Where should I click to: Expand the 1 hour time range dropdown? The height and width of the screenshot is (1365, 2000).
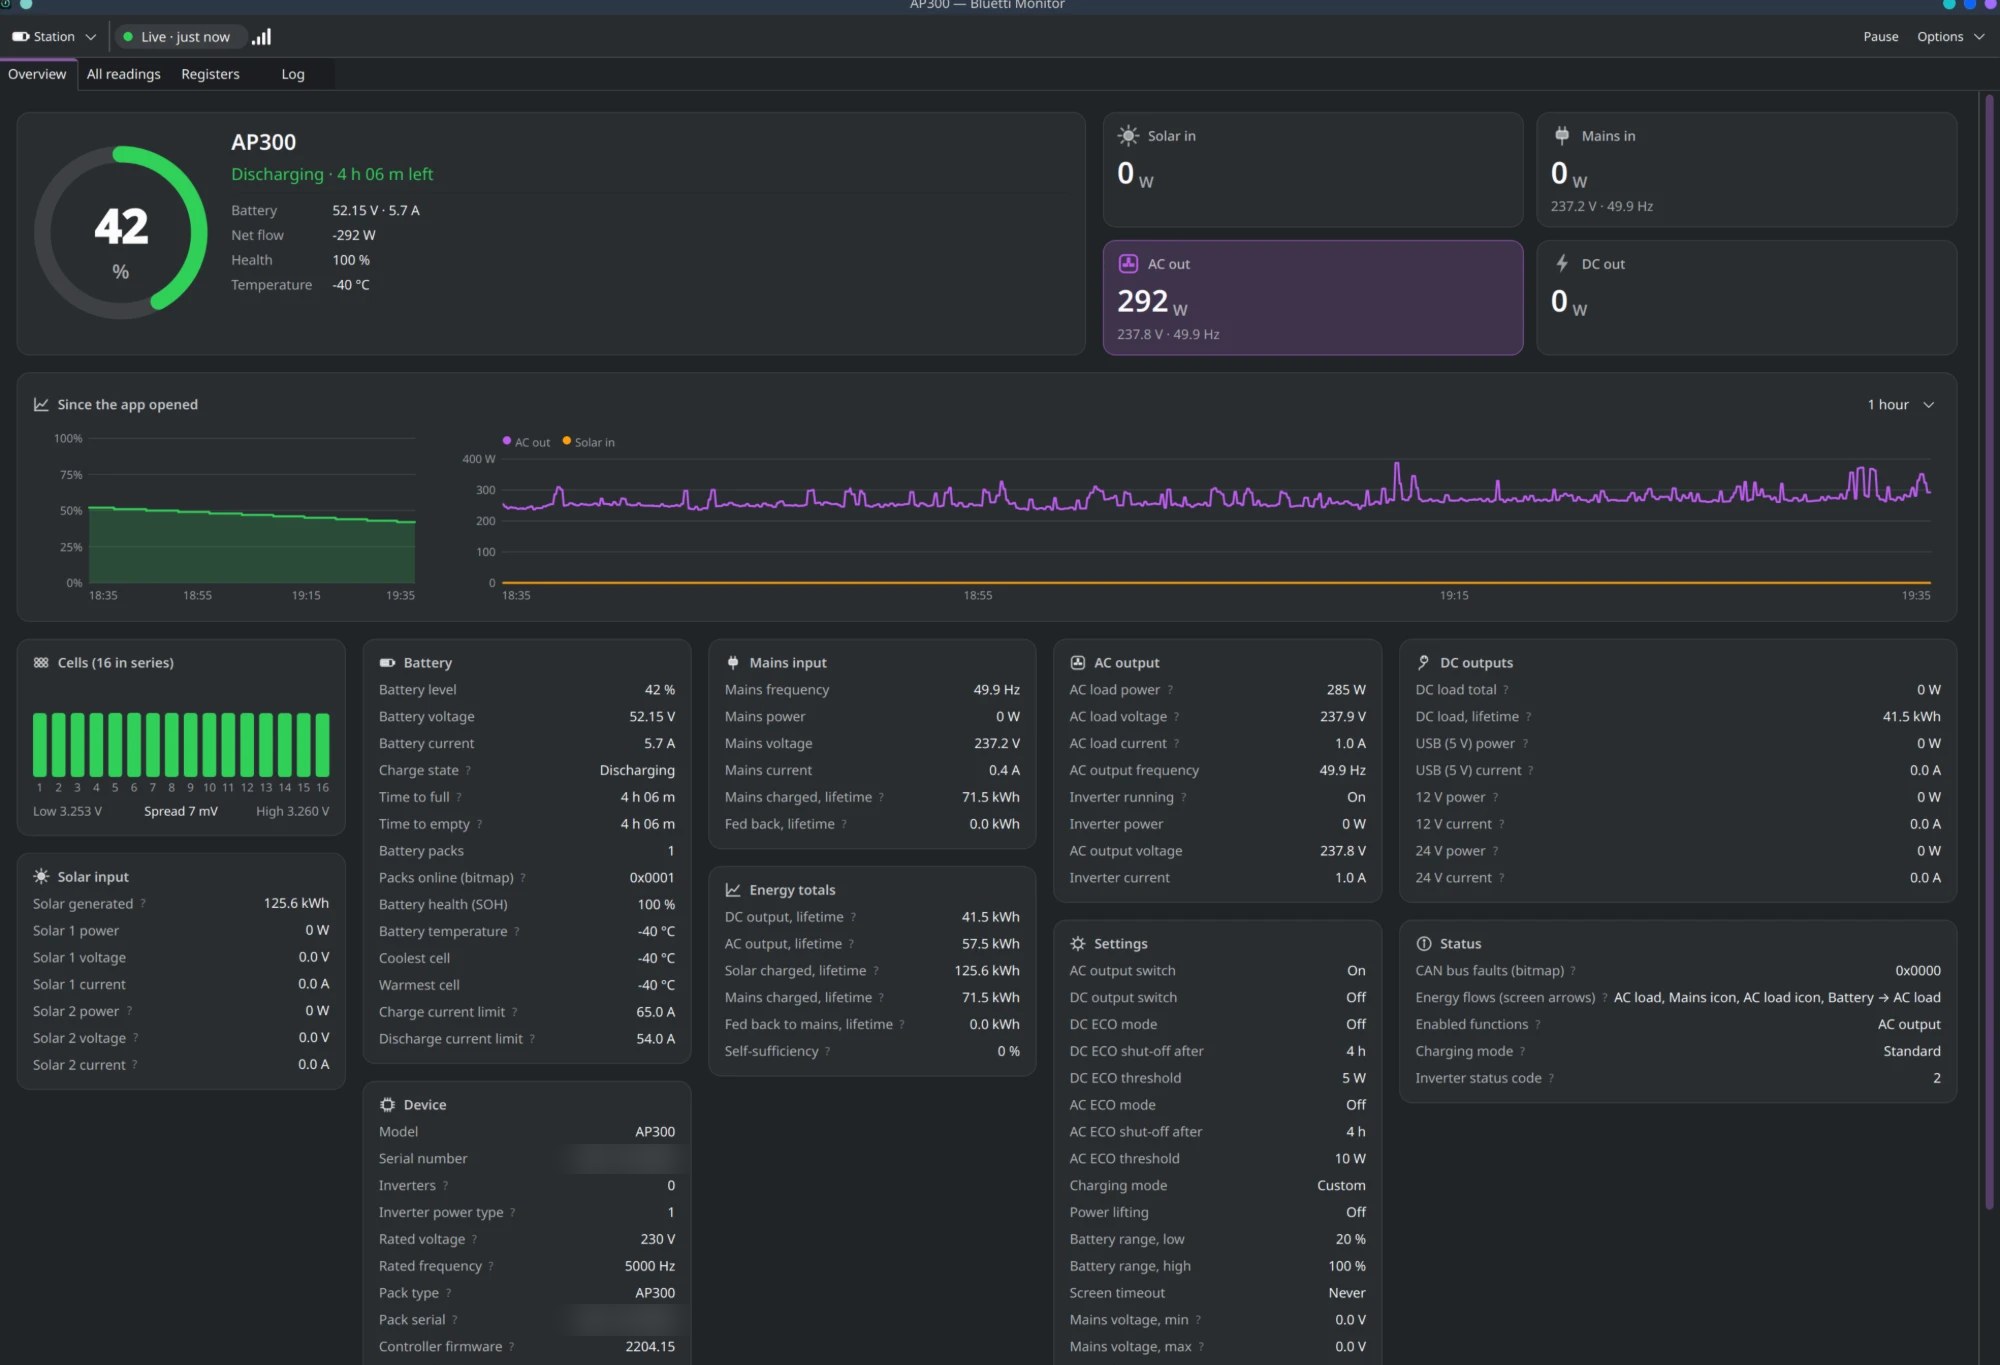click(x=1900, y=405)
